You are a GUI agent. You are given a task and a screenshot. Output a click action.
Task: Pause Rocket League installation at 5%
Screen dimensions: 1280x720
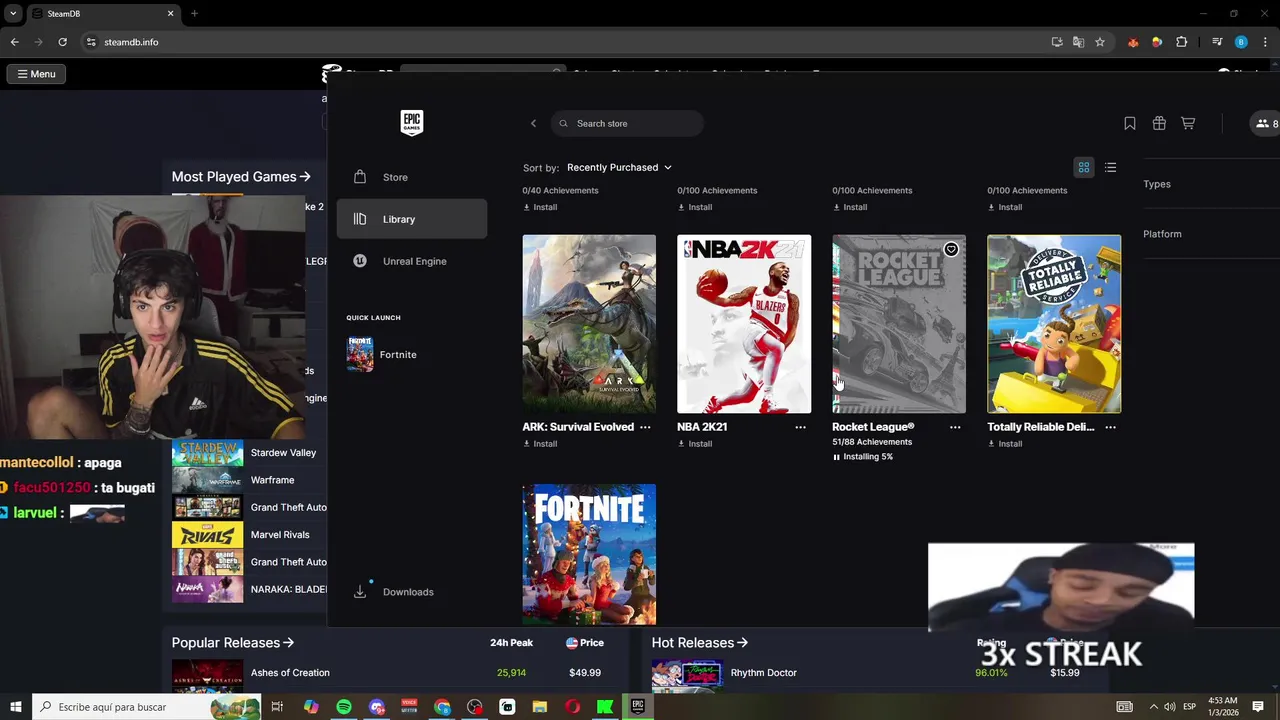(x=837, y=457)
